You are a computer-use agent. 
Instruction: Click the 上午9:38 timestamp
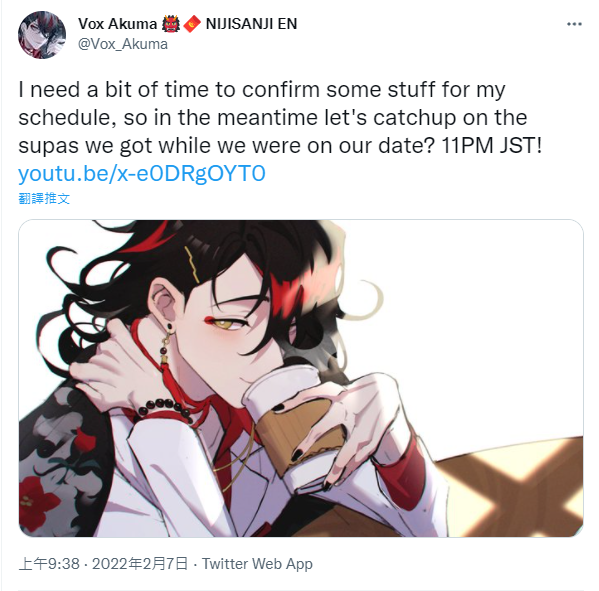(x=49, y=564)
